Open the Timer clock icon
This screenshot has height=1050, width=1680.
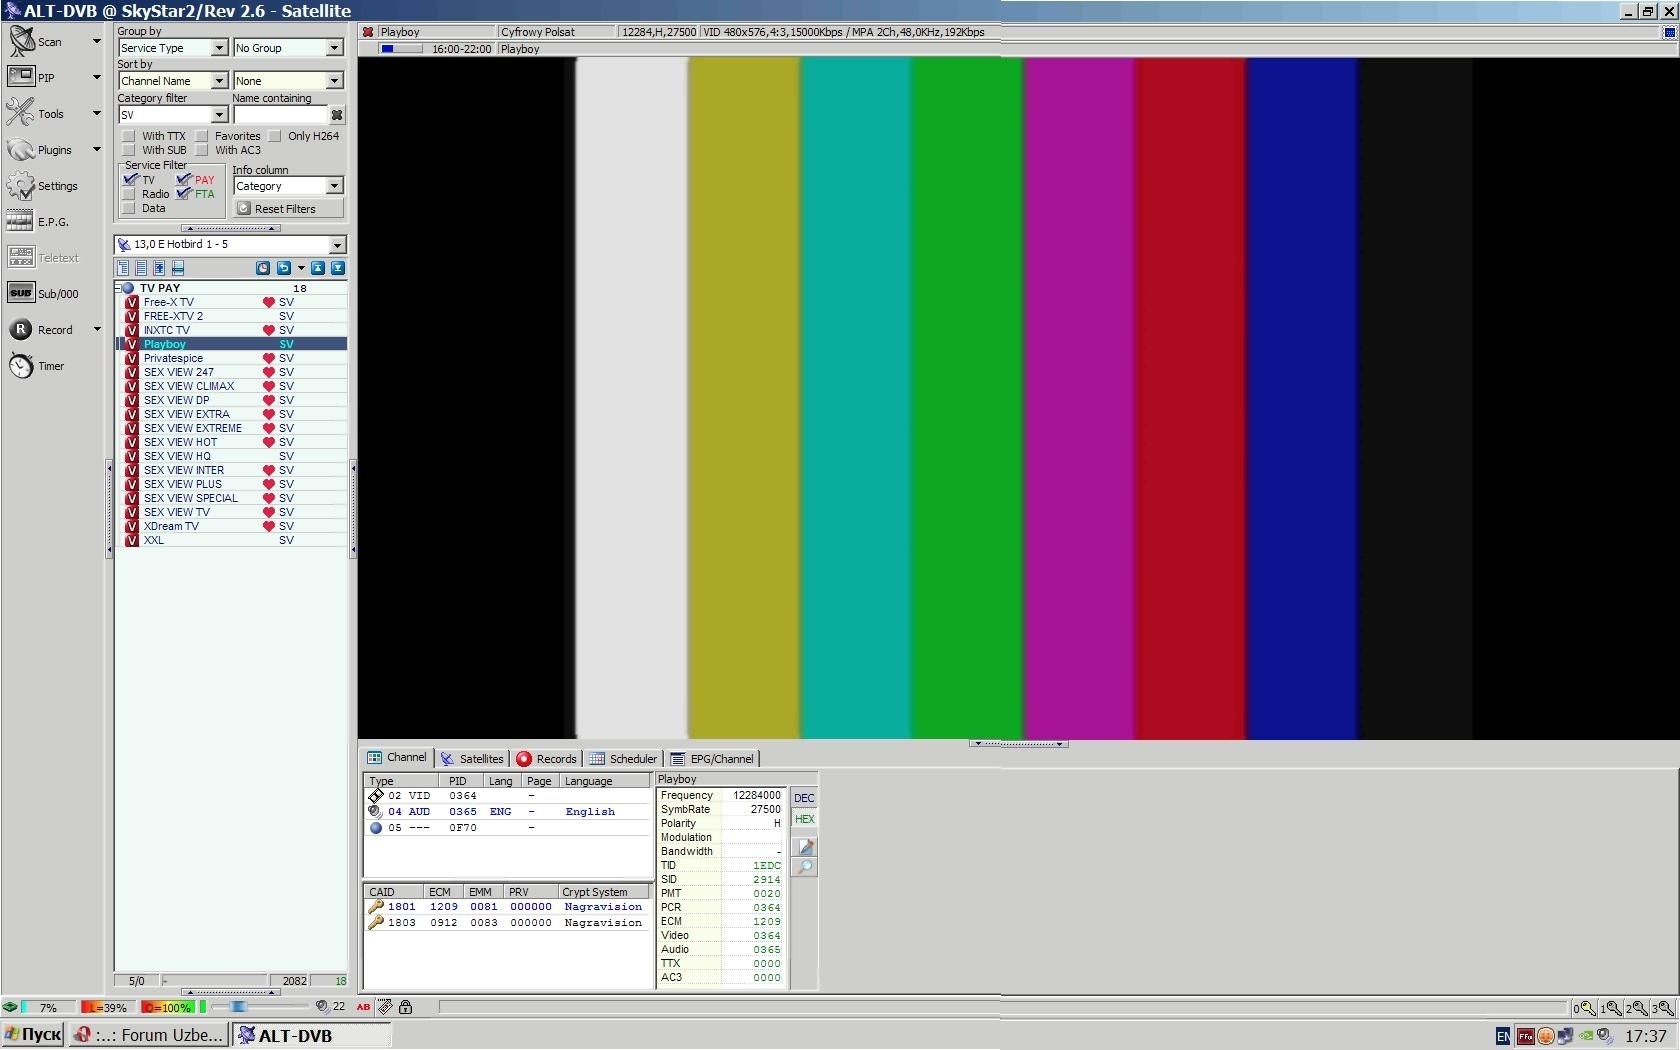[22, 366]
